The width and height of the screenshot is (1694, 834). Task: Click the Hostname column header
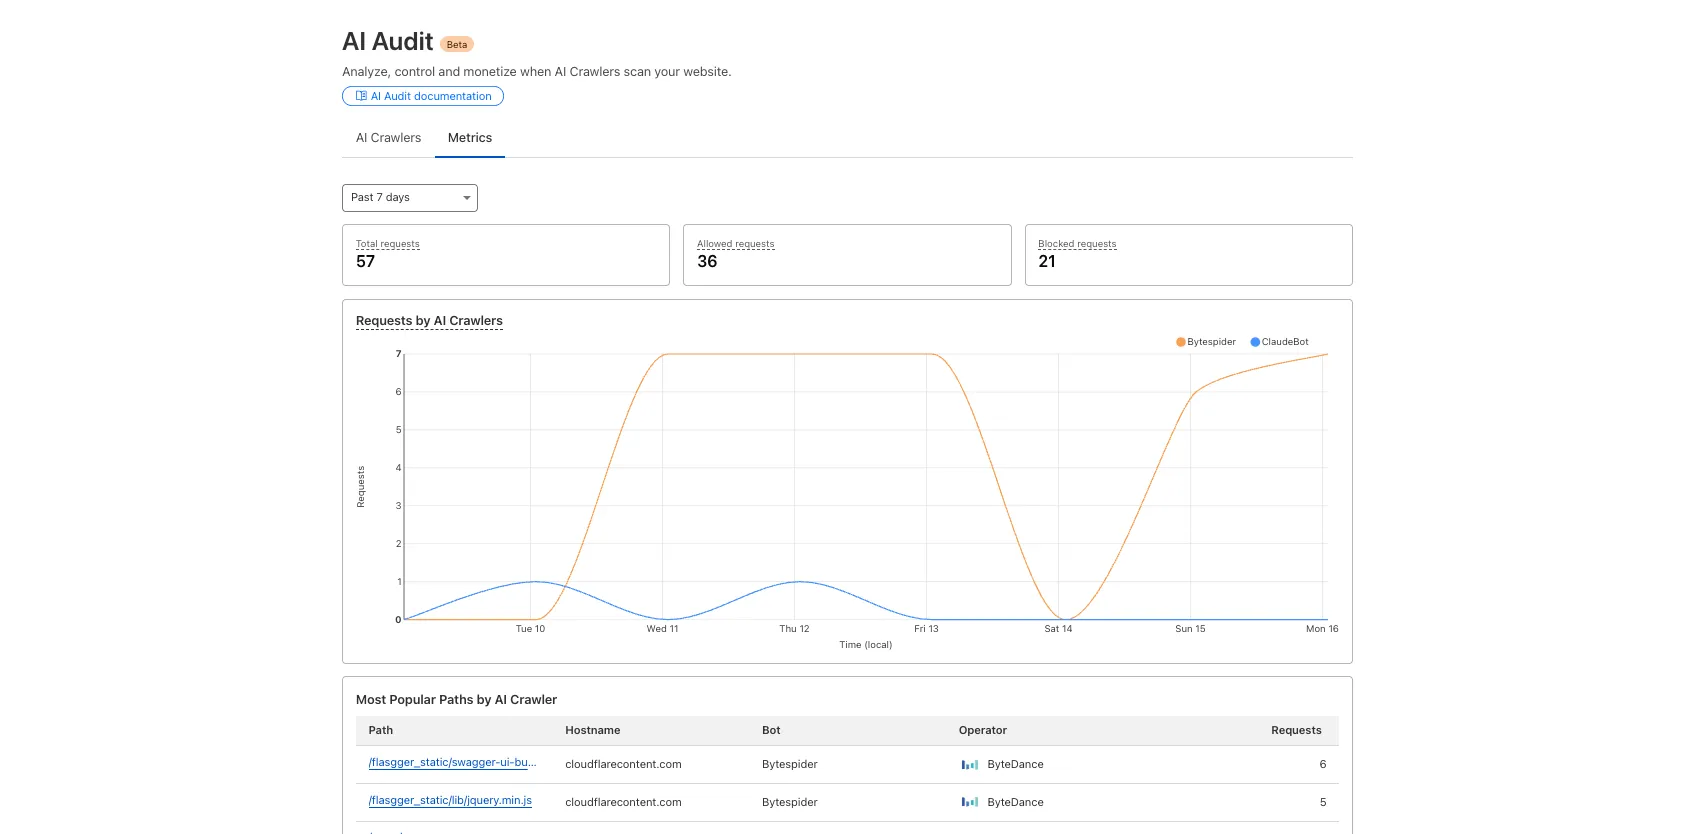(x=592, y=731)
